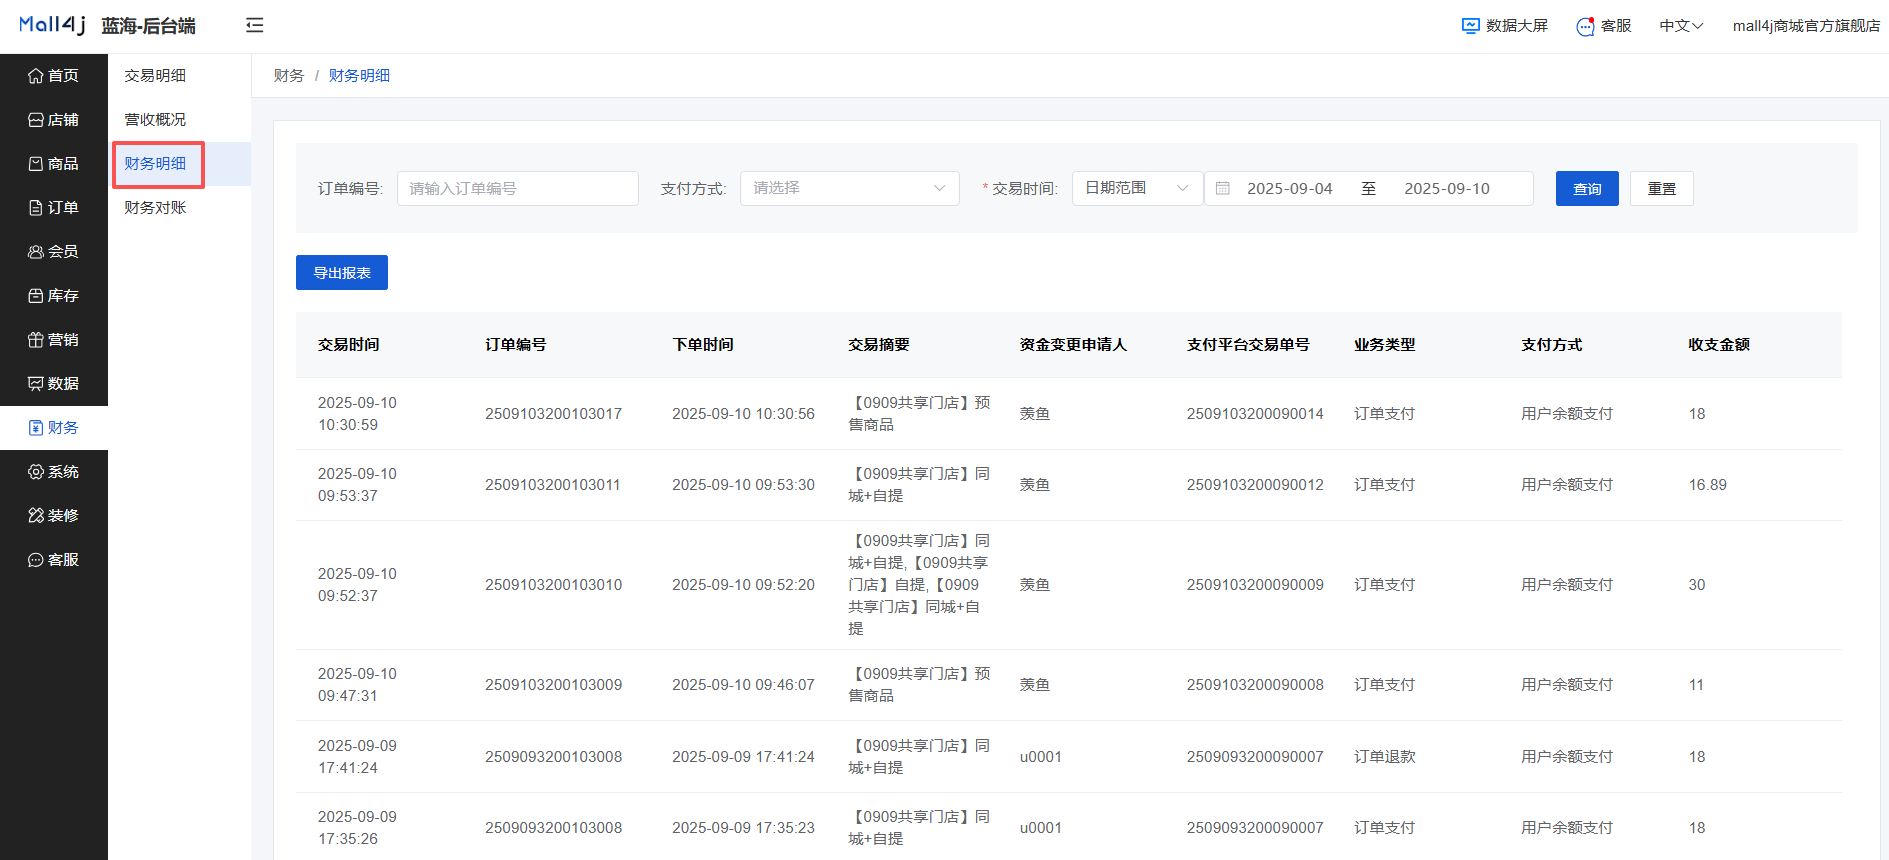
Task: Click the calendar icon in date range
Action: click(1222, 188)
